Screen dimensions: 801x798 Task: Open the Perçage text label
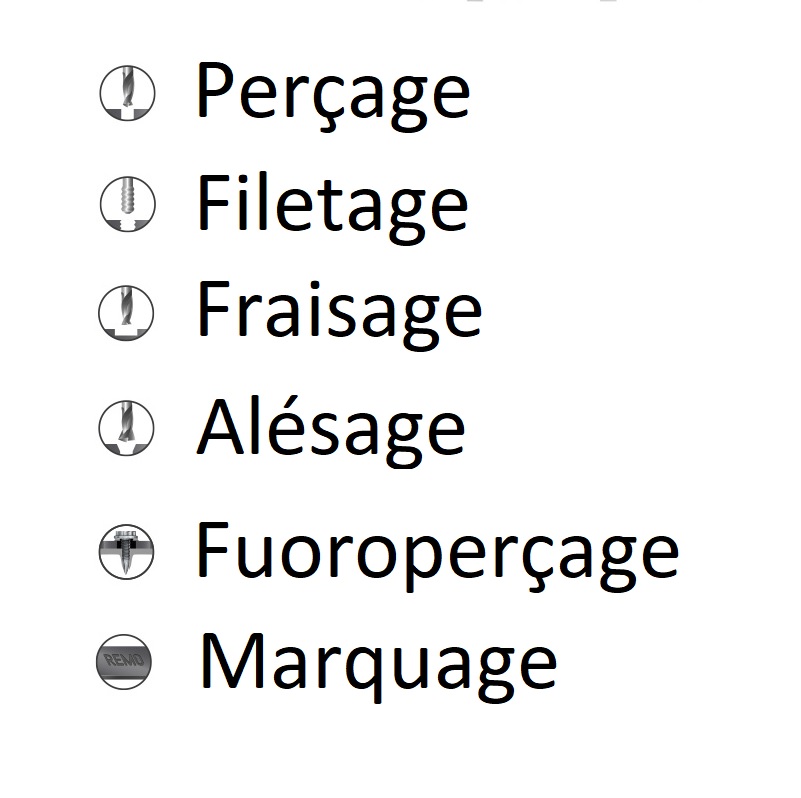(333, 97)
